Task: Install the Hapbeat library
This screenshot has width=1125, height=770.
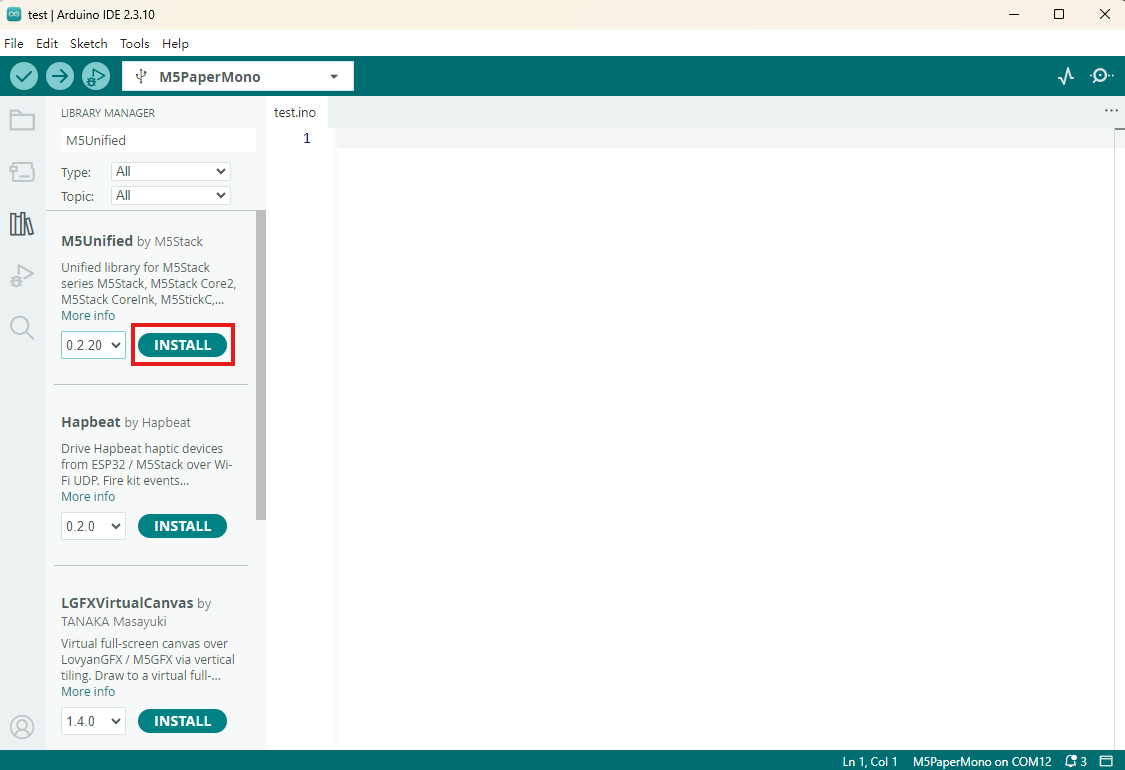Action: pyautogui.click(x=182, y=526)
